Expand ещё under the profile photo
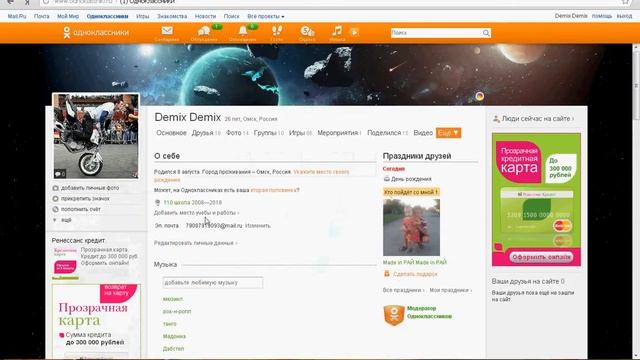Viewport: 640px width, 360px height. [66, 220]
